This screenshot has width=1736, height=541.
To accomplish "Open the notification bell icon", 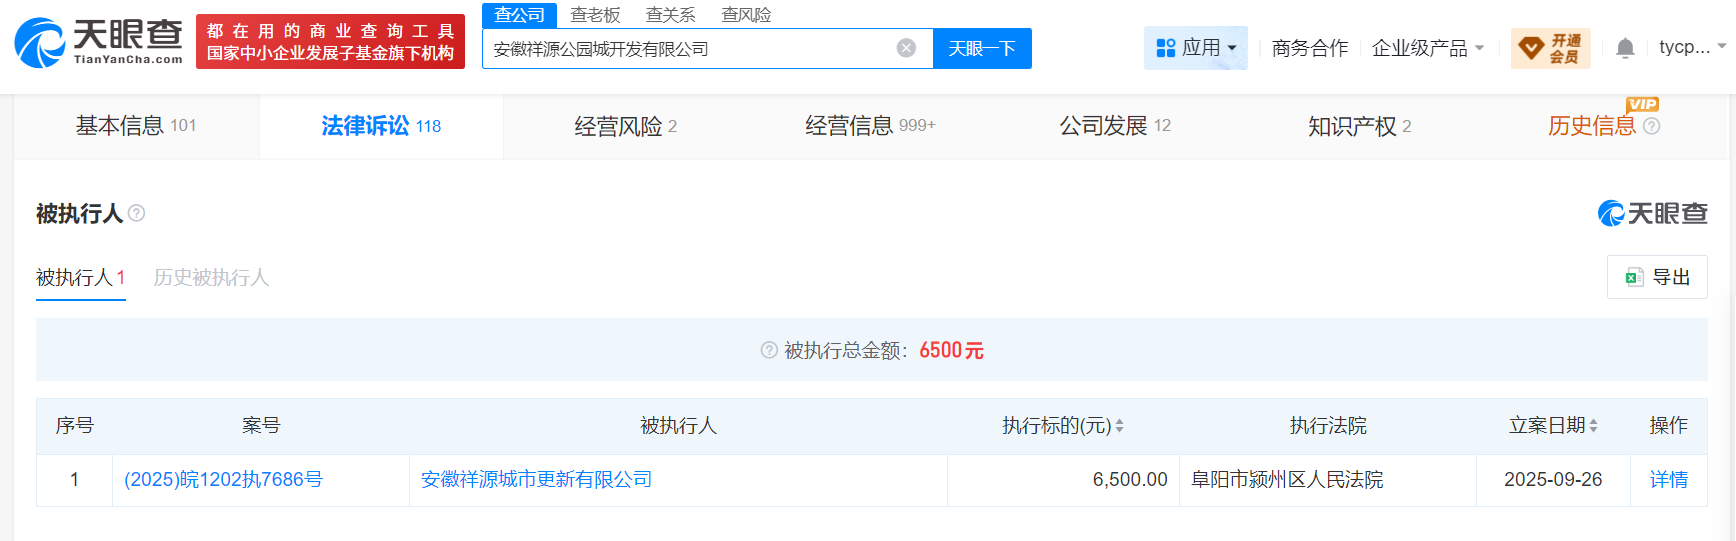I will coord(1625,48).
